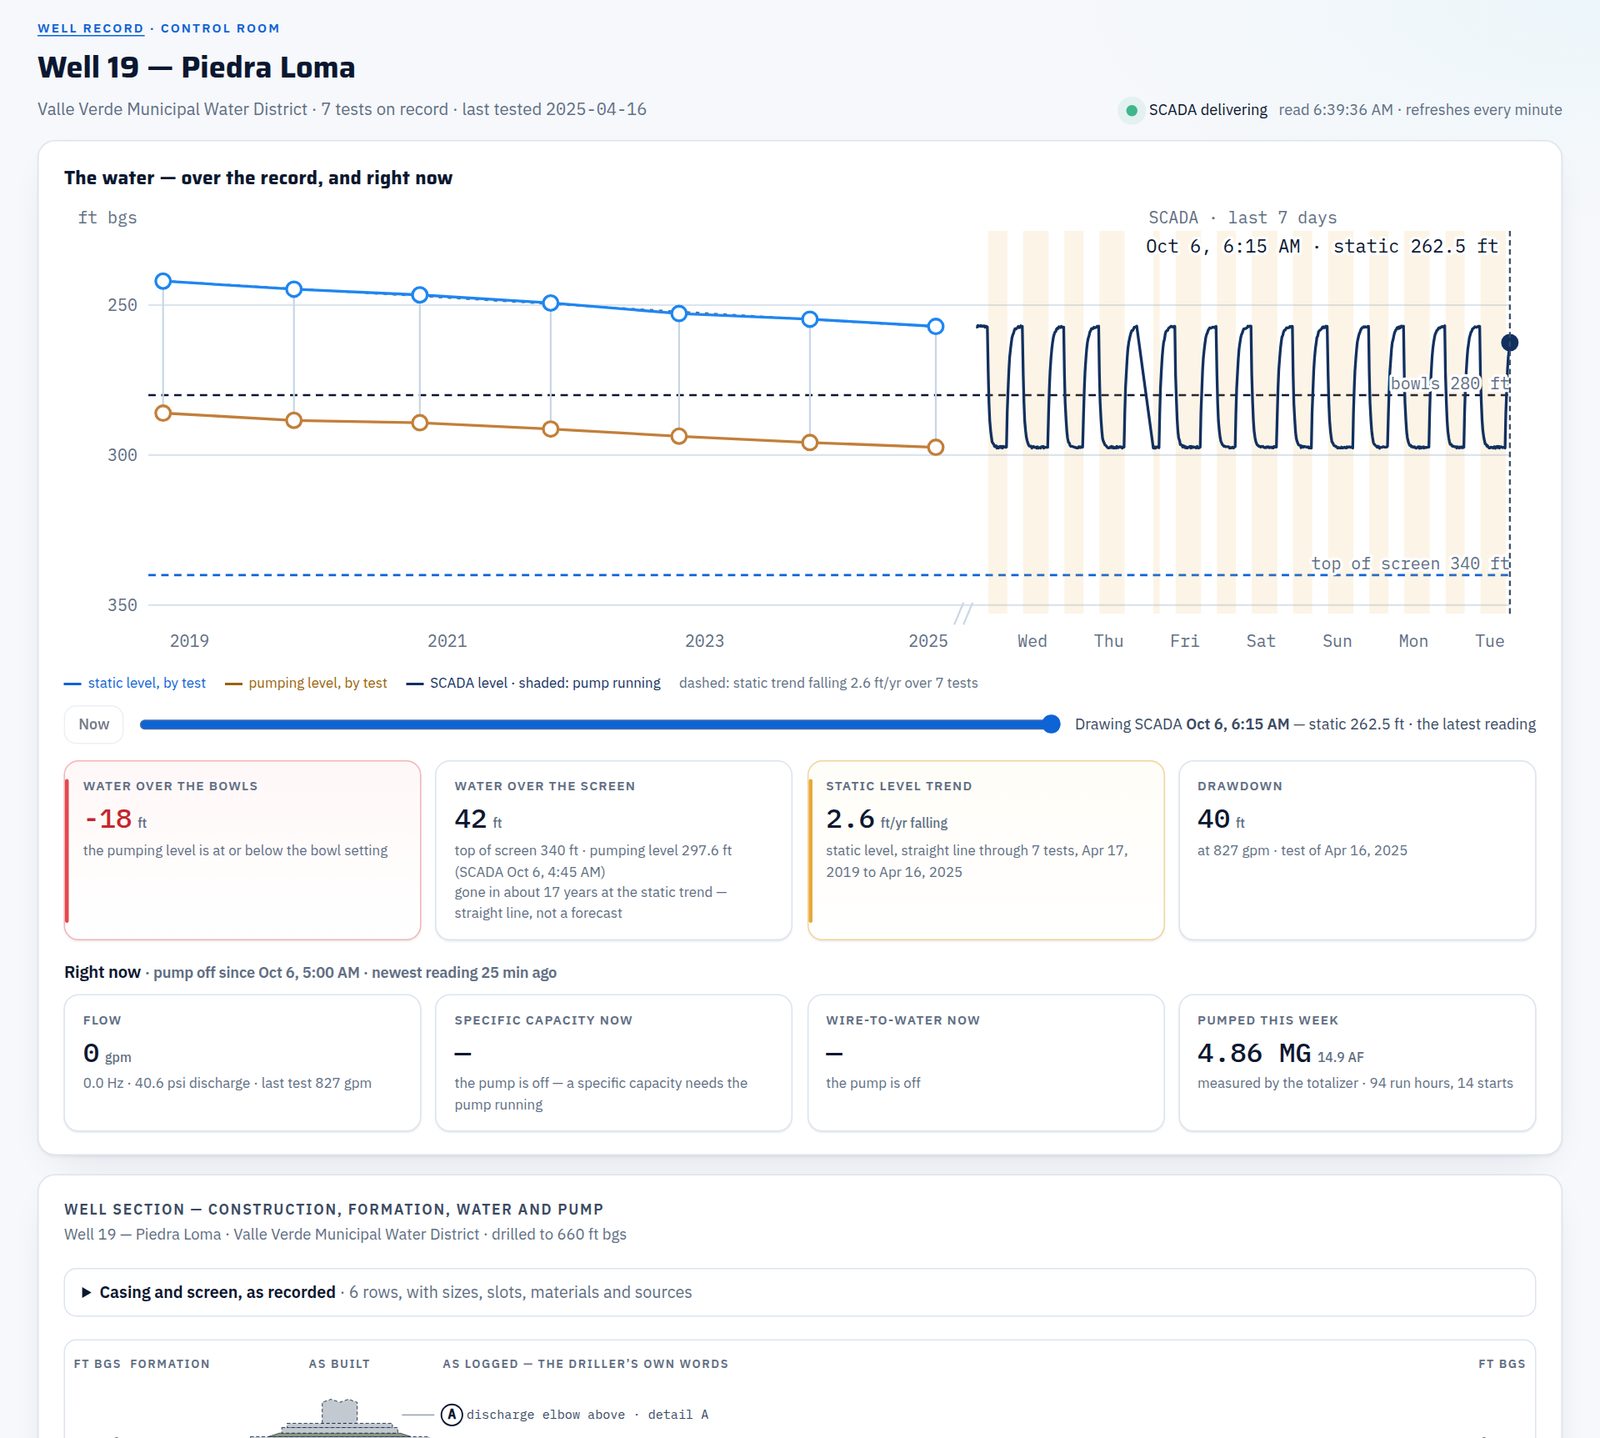Open the Drawdown card
This screenshot has width=1600, height=1438.
(x=1357, y=850)
